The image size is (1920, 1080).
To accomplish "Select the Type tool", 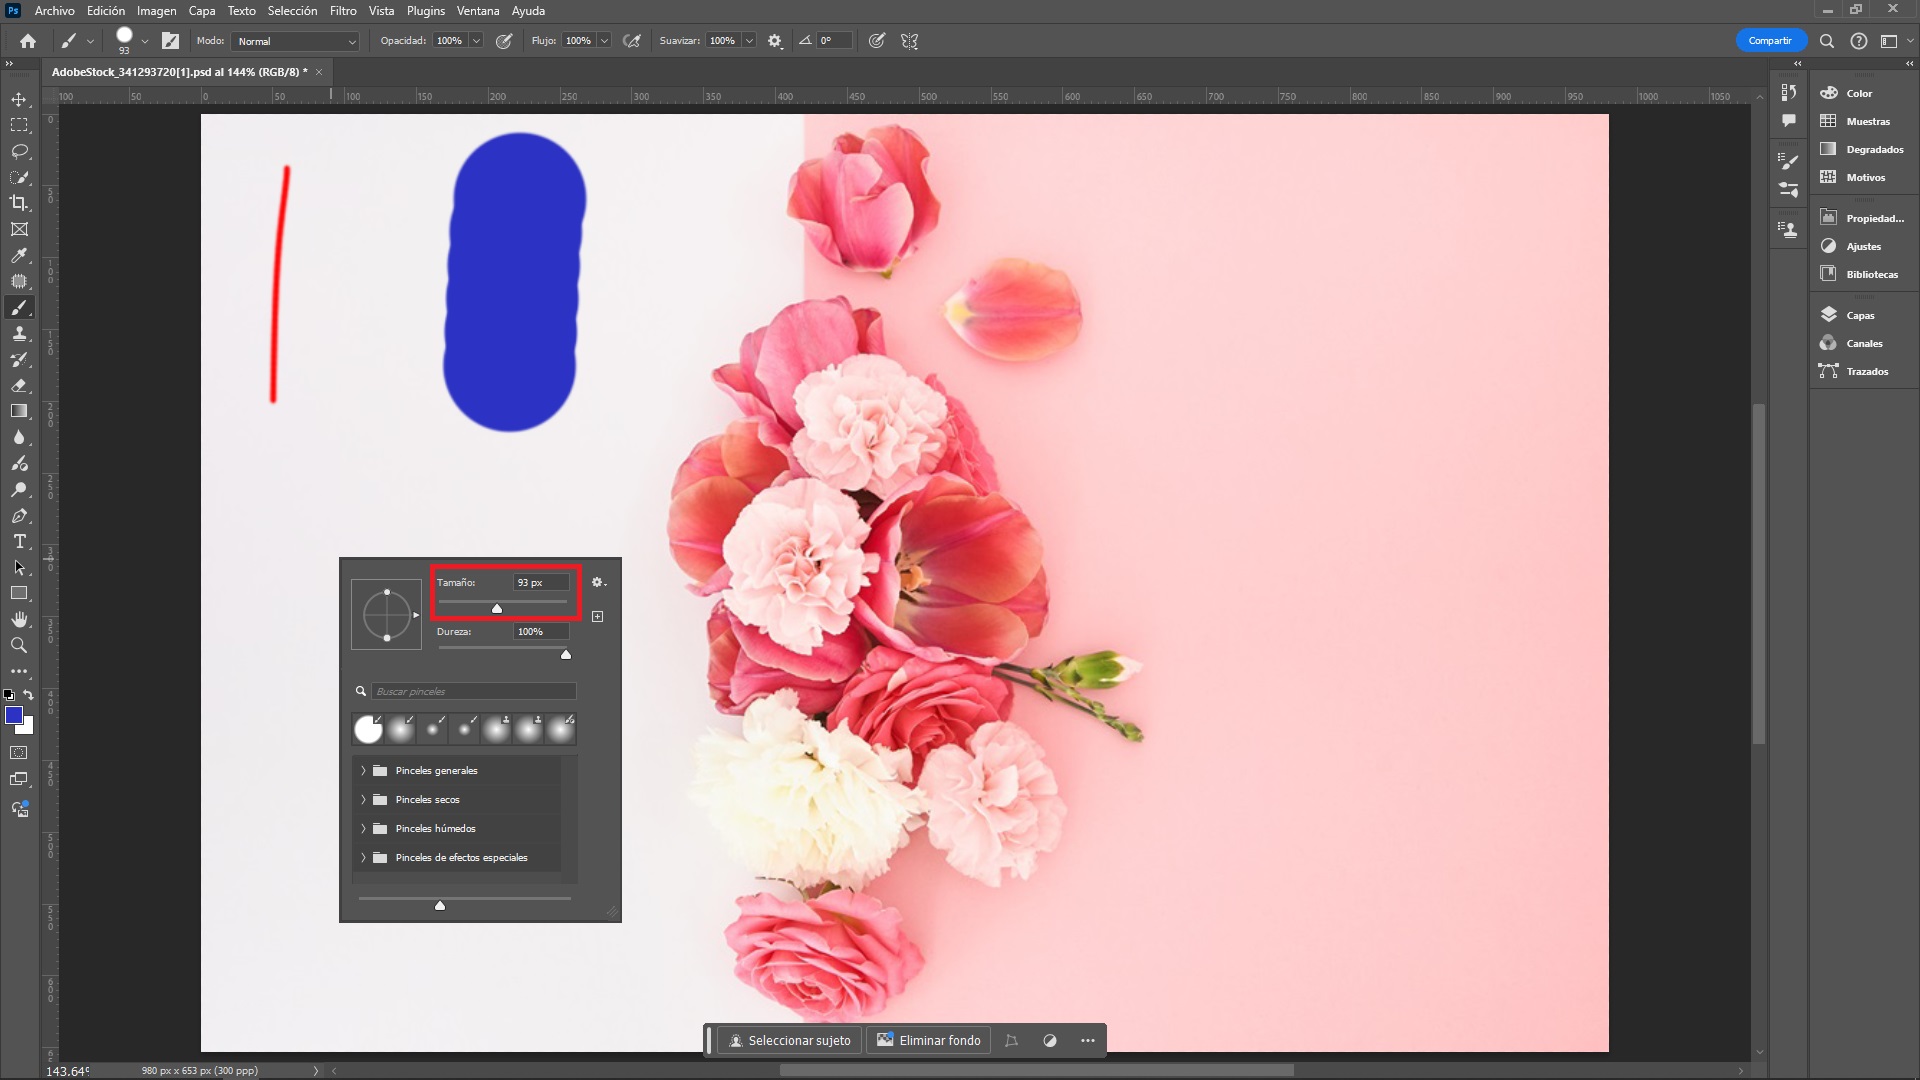I will (19, 541).
